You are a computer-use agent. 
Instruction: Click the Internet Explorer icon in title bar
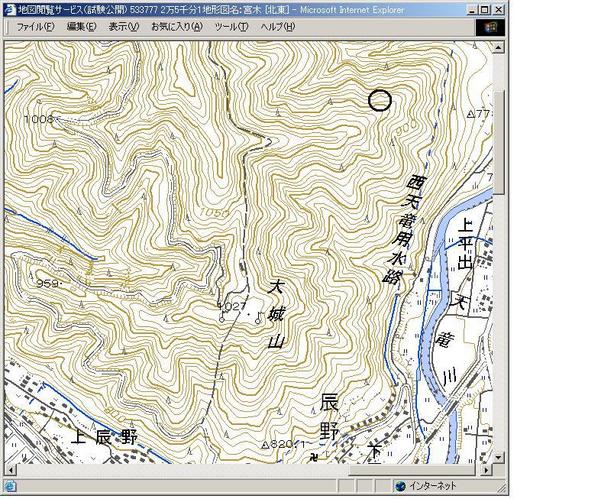(10, 9)
